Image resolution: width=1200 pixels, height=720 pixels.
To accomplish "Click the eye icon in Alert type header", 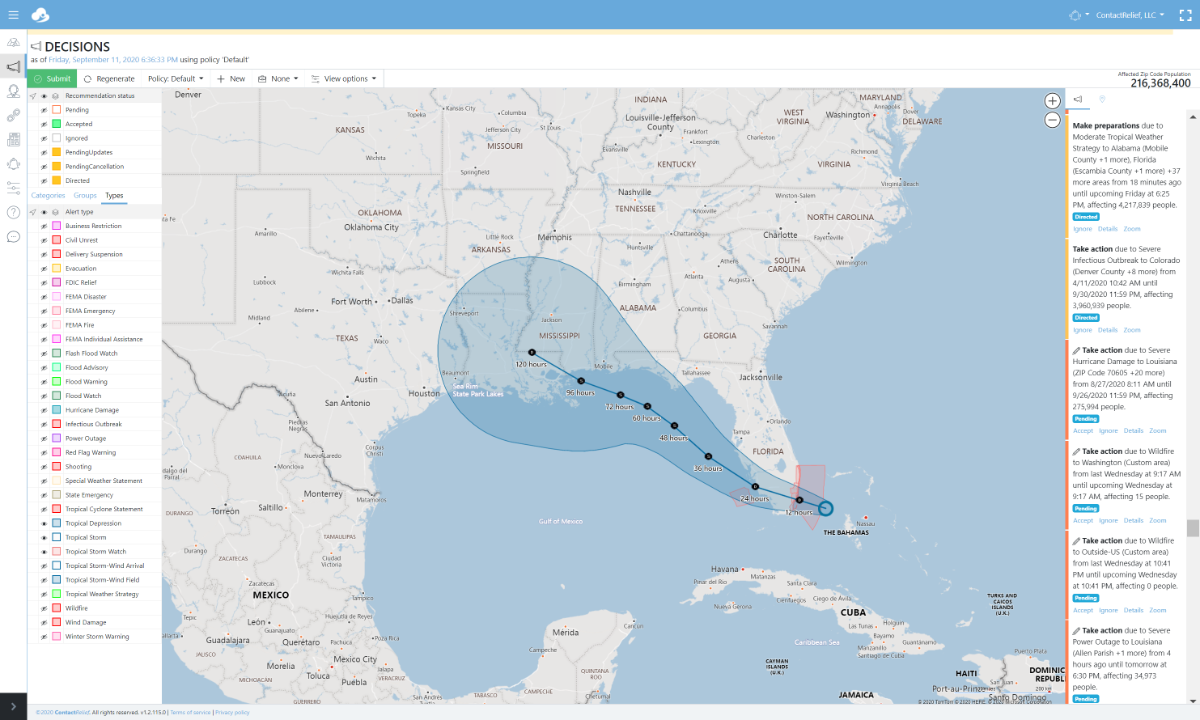I will [43, 212].
